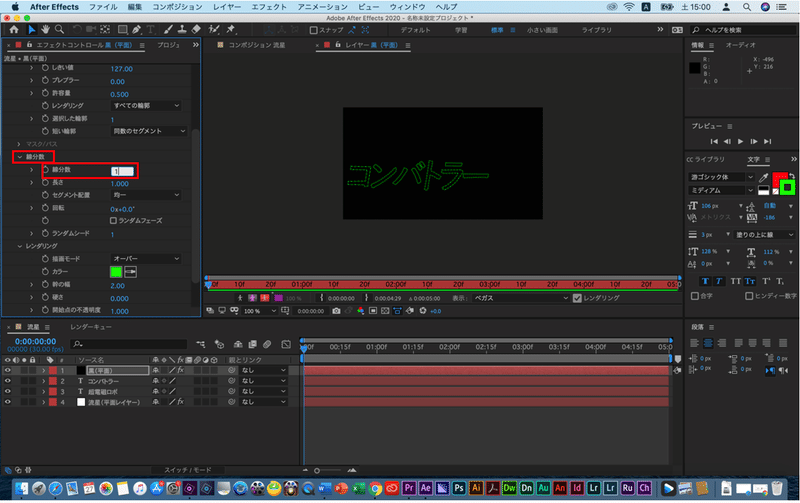Open the コンポジション menu
This screenshot has height=503, width=800.
178,7
